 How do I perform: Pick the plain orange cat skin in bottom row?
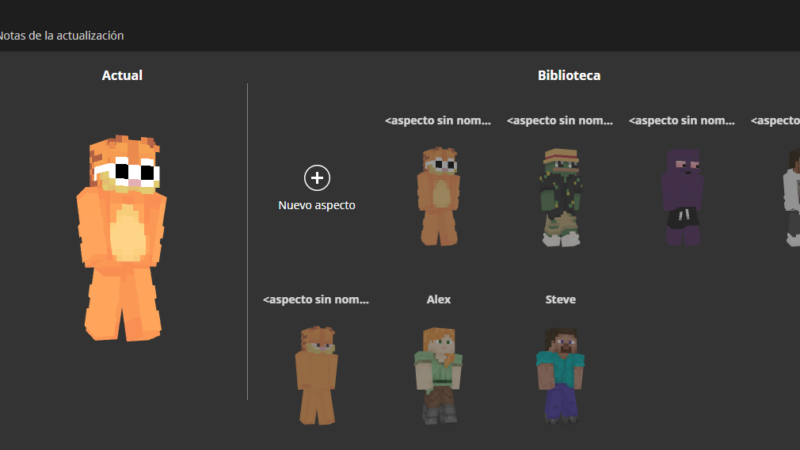pyautogui.click(x=316, y=376)
